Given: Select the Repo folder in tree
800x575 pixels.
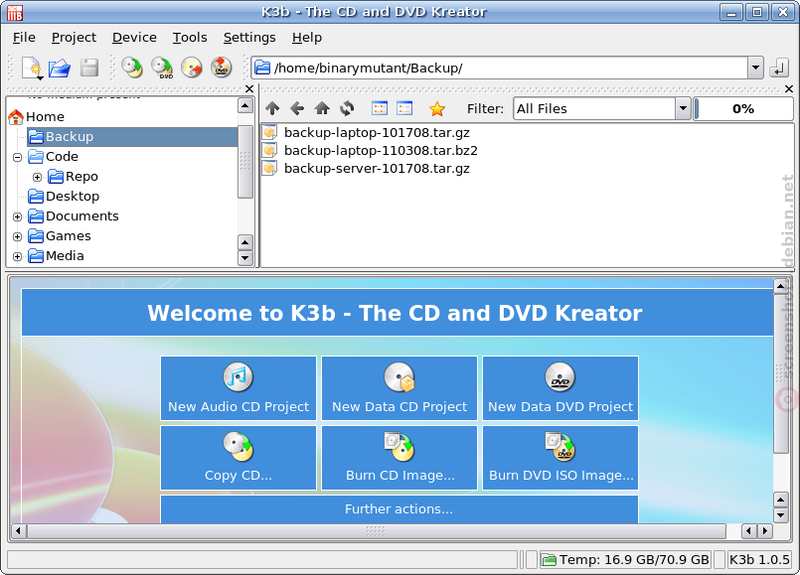Looking at the screenshot, I should click(73, 177).
